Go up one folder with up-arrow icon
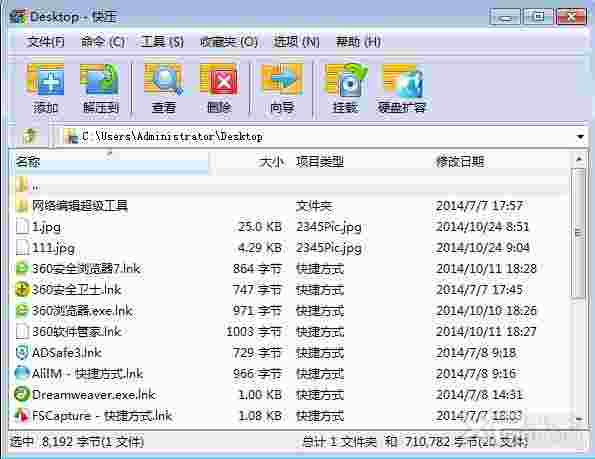Screen dimensions: 595x459 (30, 136)
